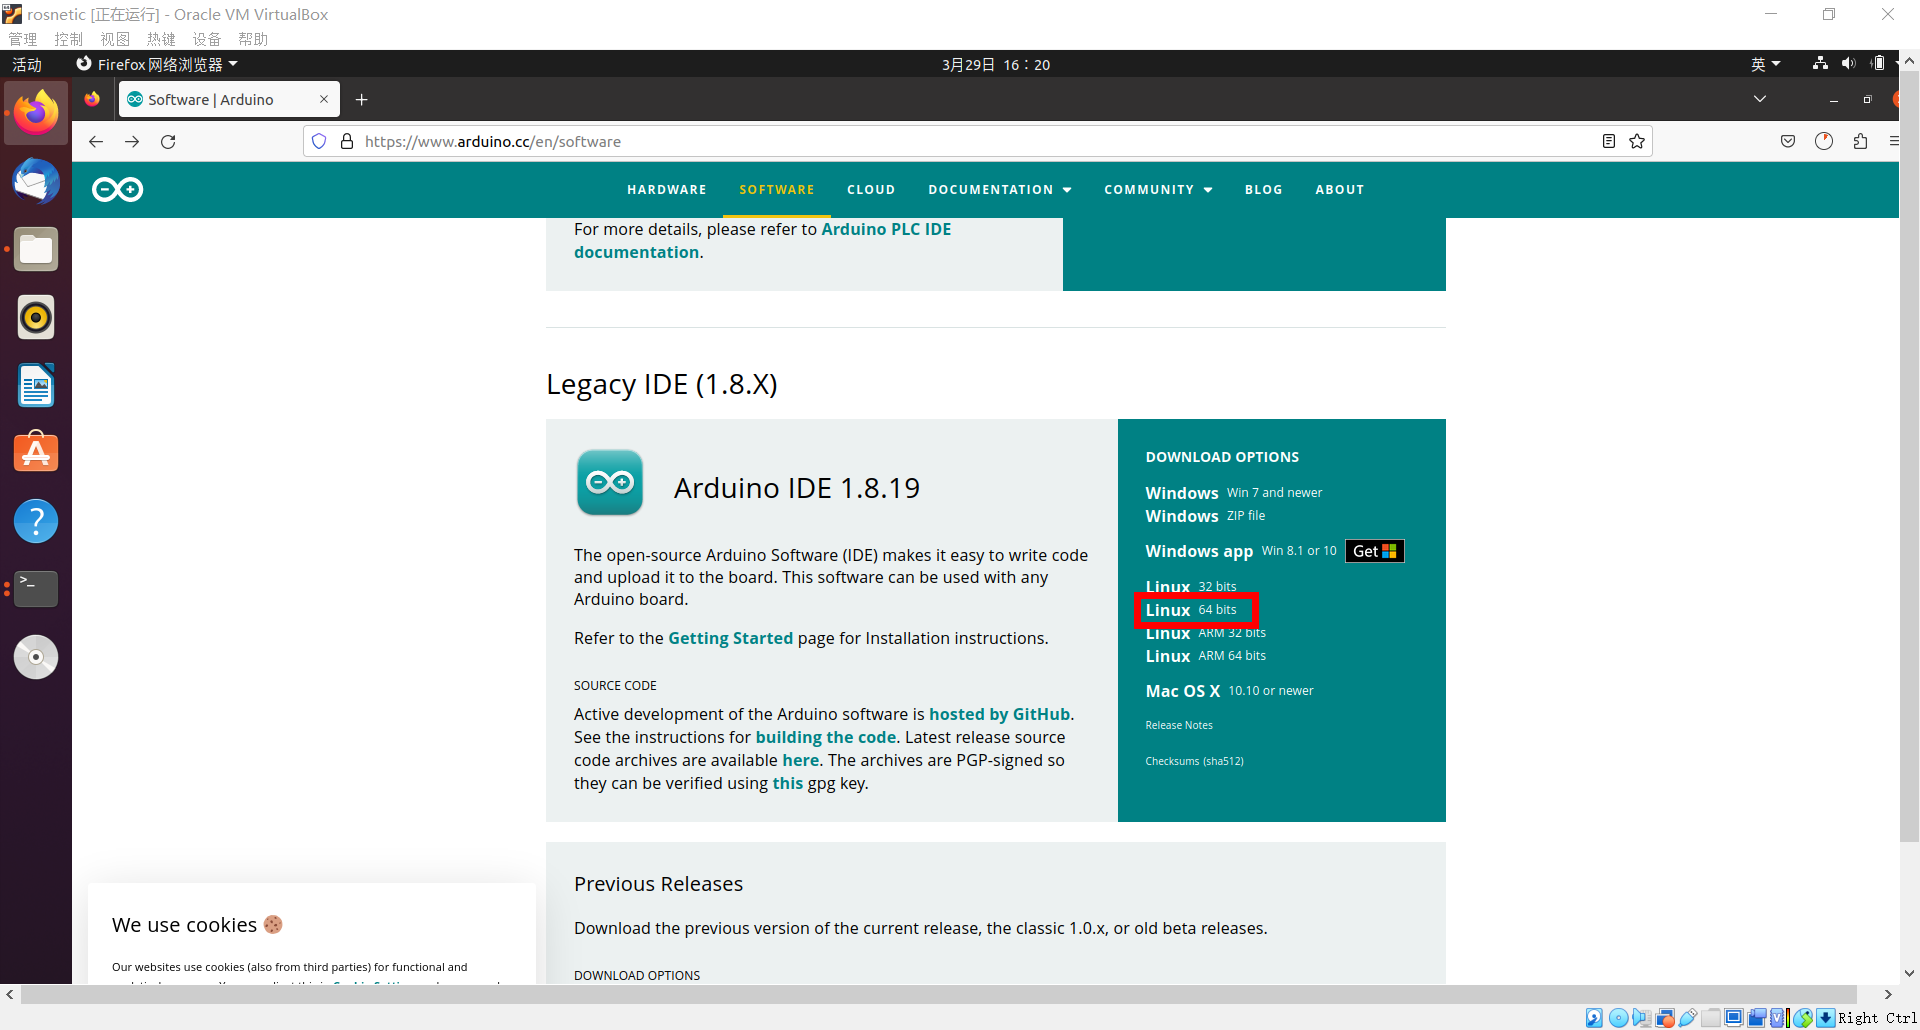Click the Get Windows app button

[1374, 551]
